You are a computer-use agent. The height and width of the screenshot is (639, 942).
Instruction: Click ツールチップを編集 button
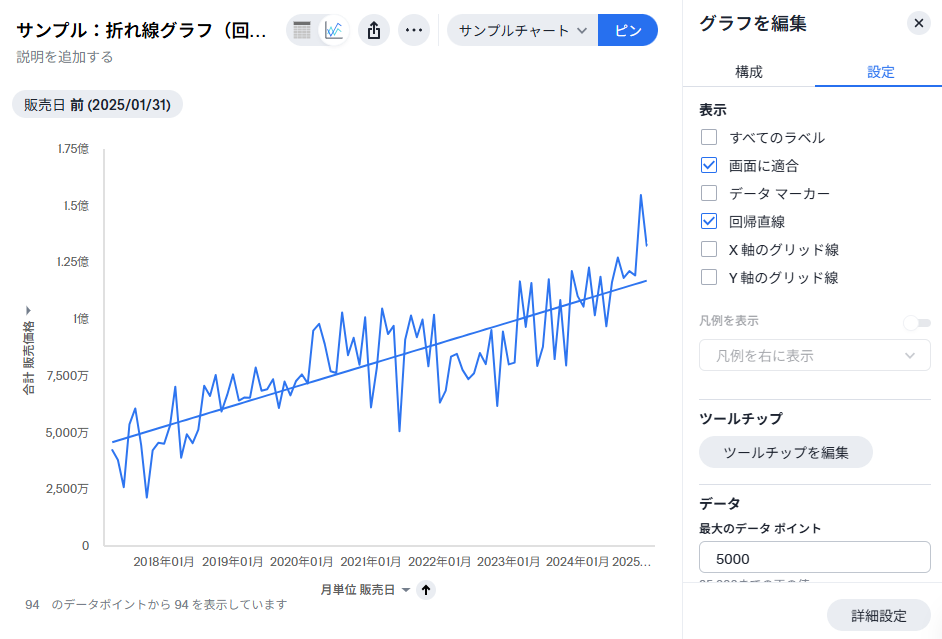(x=785, y=452)
